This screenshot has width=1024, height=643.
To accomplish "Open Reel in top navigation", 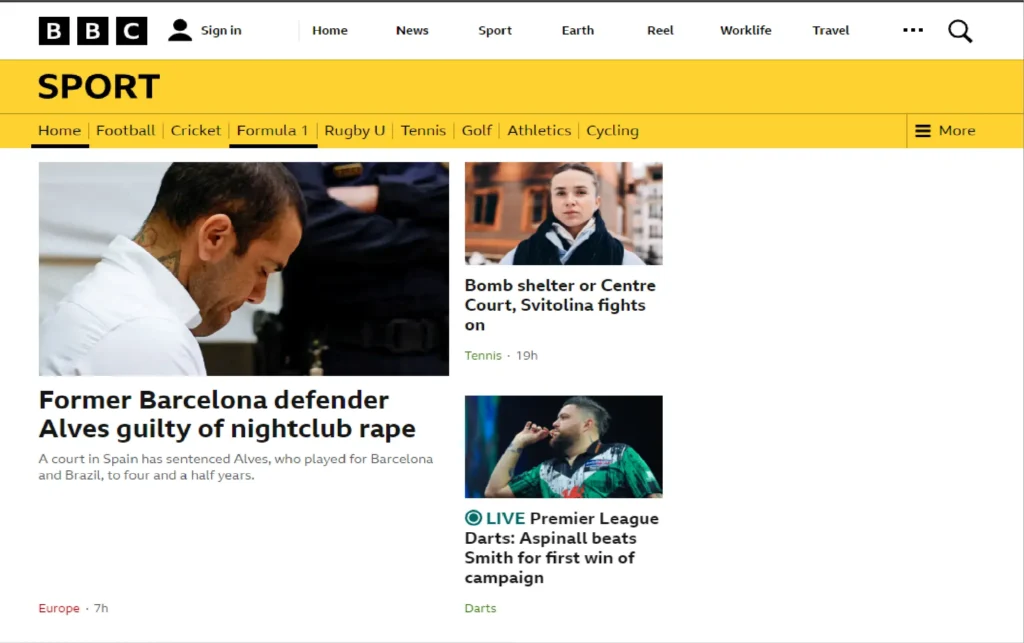I will pos(660,31).
